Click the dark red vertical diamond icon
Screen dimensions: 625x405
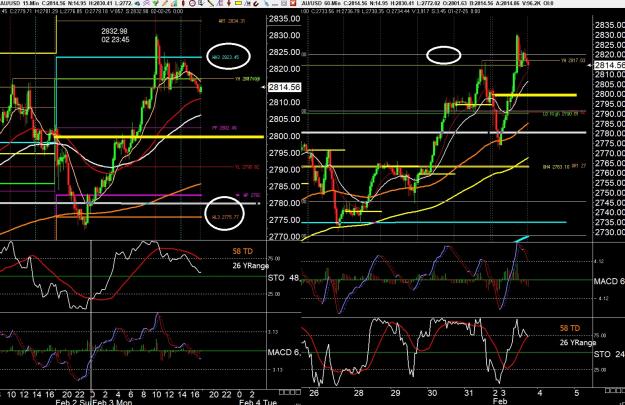point(183,3)
